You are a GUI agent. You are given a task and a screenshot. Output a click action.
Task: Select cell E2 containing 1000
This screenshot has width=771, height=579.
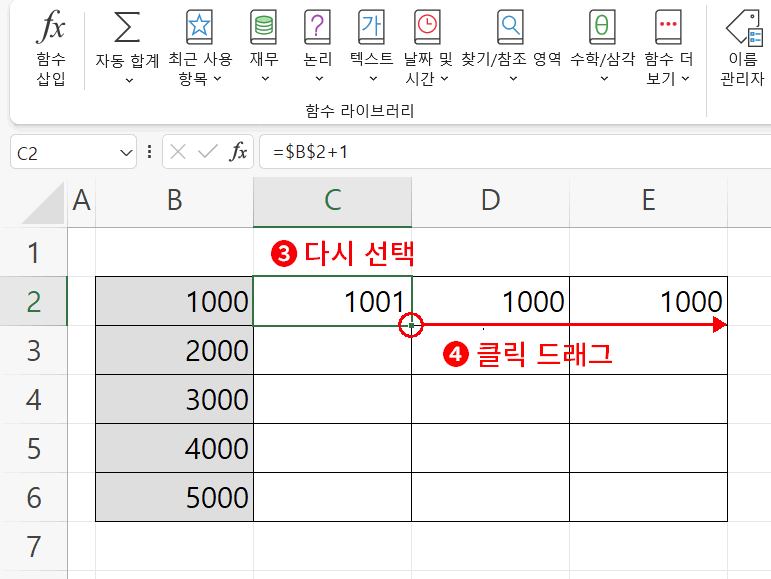click(649, 301)
